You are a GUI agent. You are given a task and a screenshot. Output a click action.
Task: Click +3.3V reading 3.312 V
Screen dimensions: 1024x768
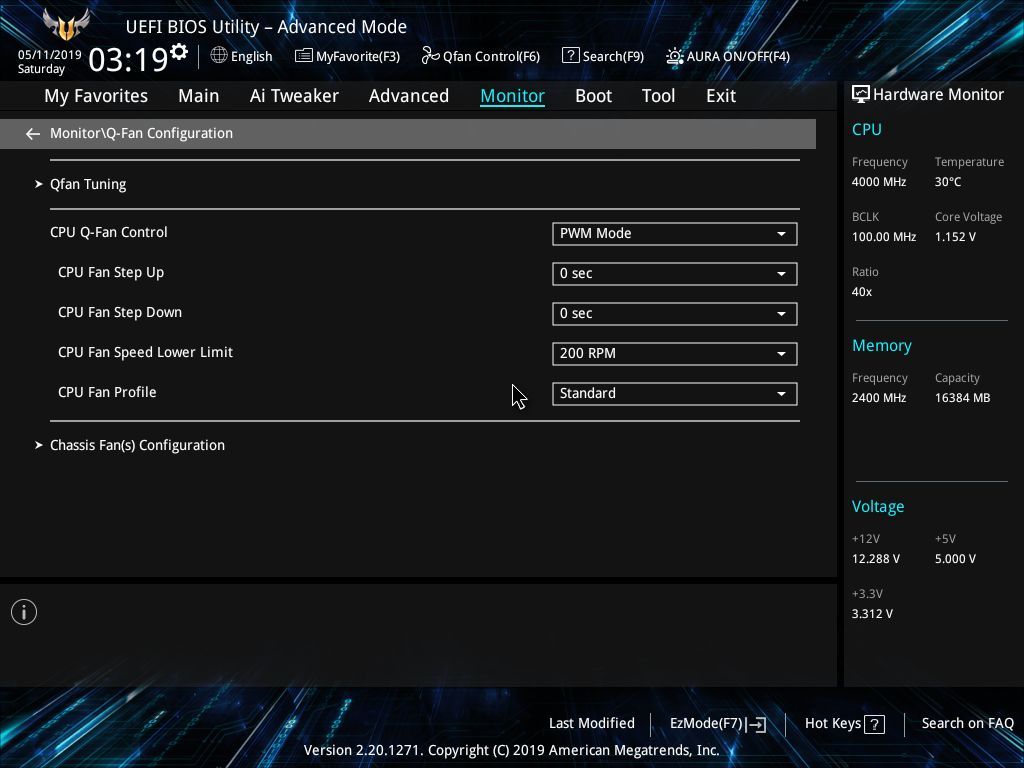872,614
